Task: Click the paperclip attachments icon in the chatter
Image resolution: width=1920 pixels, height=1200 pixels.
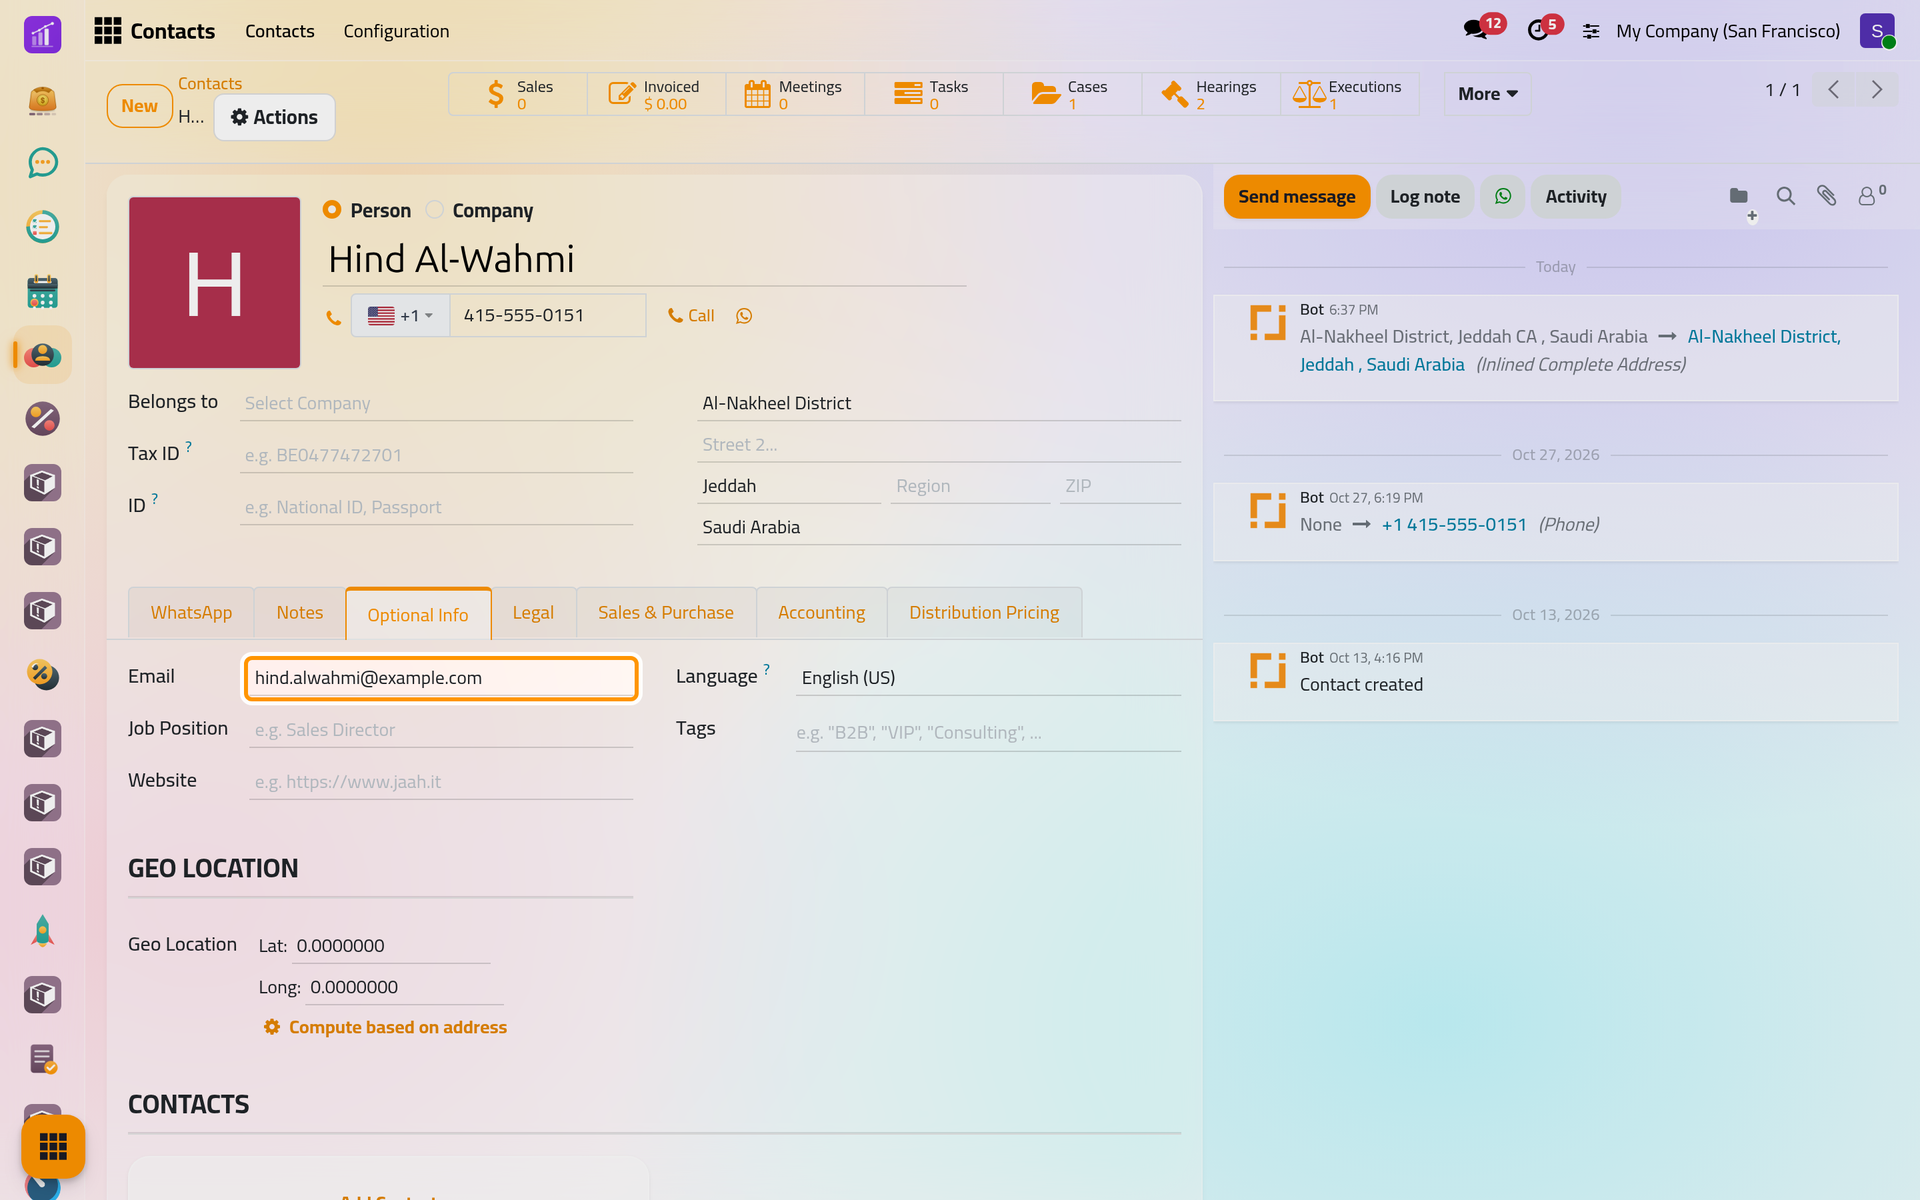Action: [x=1827, y=196]
